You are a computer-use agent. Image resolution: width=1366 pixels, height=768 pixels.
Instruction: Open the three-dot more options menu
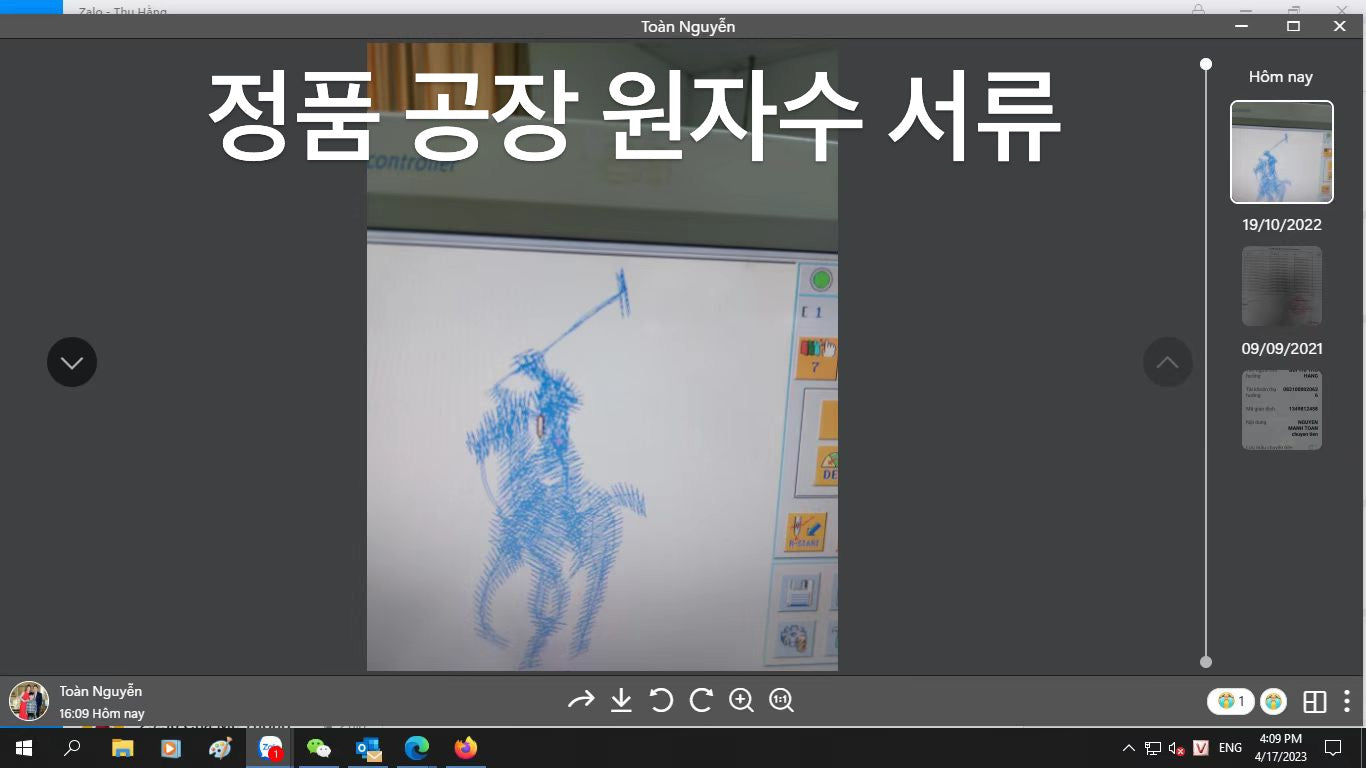pyautogui.click(x=1345, y=703)
